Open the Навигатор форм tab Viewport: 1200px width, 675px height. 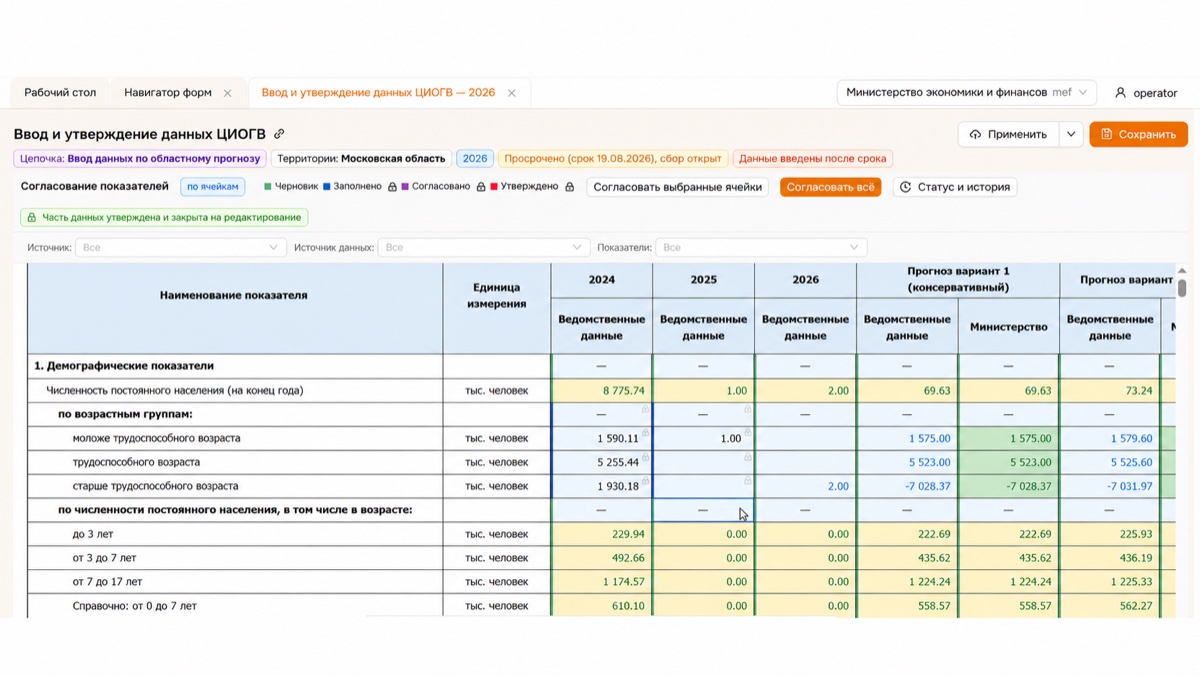click(168, 93)
